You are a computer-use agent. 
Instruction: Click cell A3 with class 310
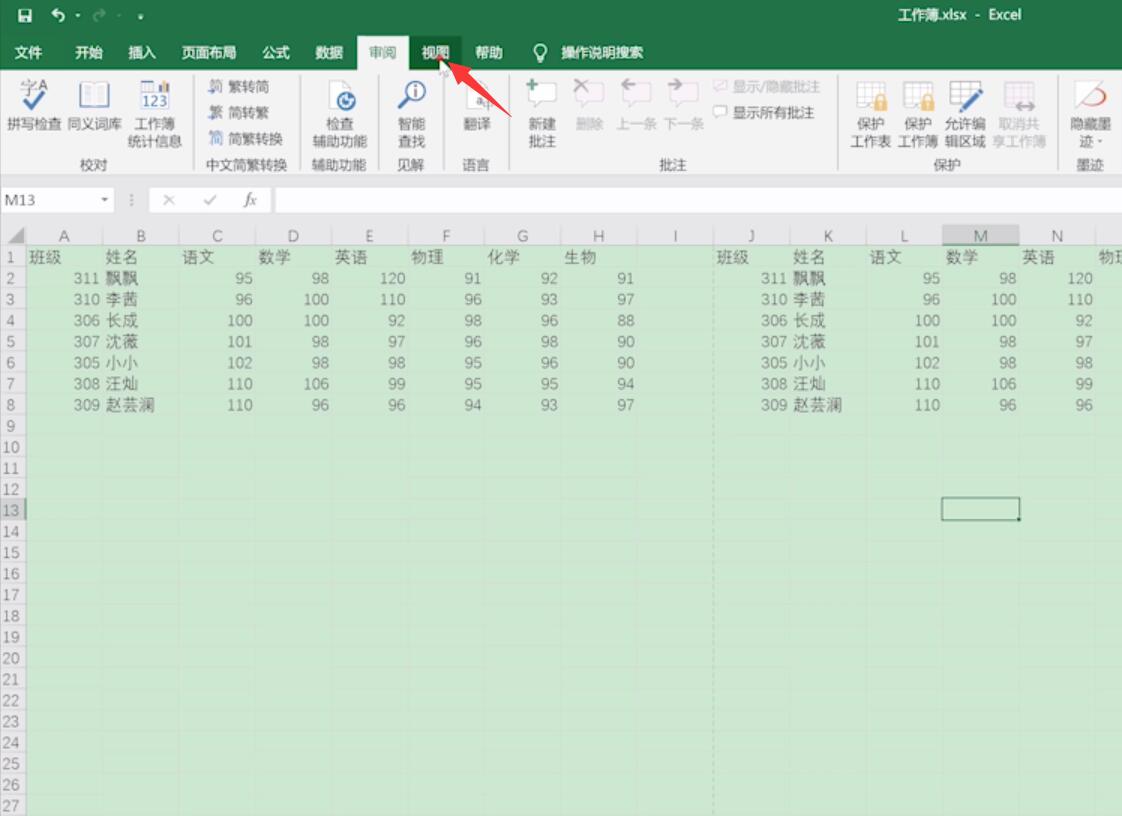click(64, 299)
